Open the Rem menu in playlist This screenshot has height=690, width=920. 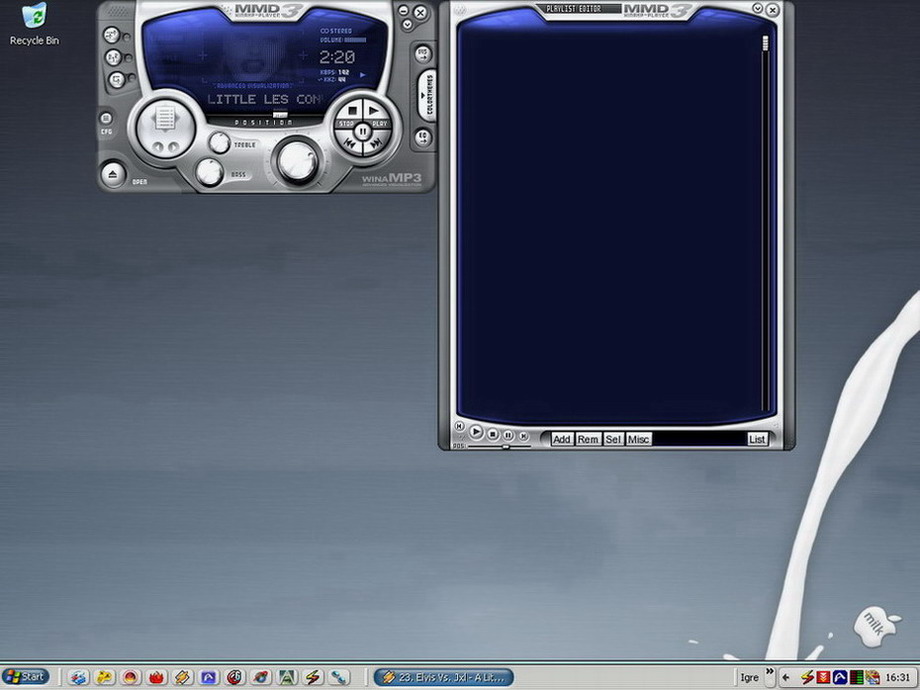[x=588, y=439]
